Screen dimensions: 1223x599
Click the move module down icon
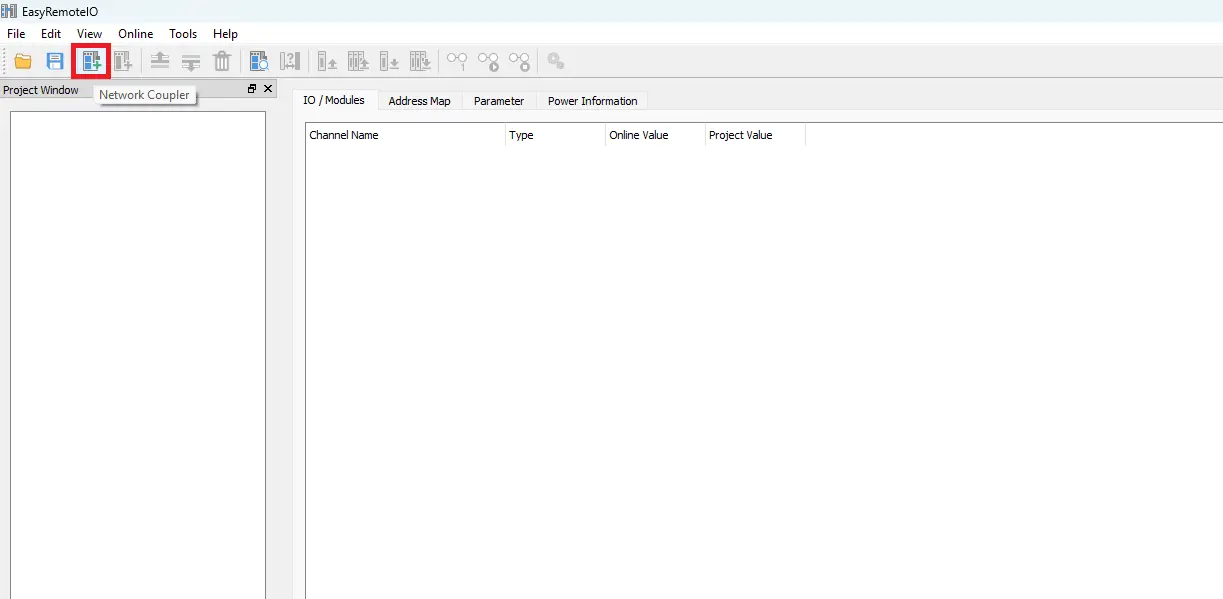191,61
